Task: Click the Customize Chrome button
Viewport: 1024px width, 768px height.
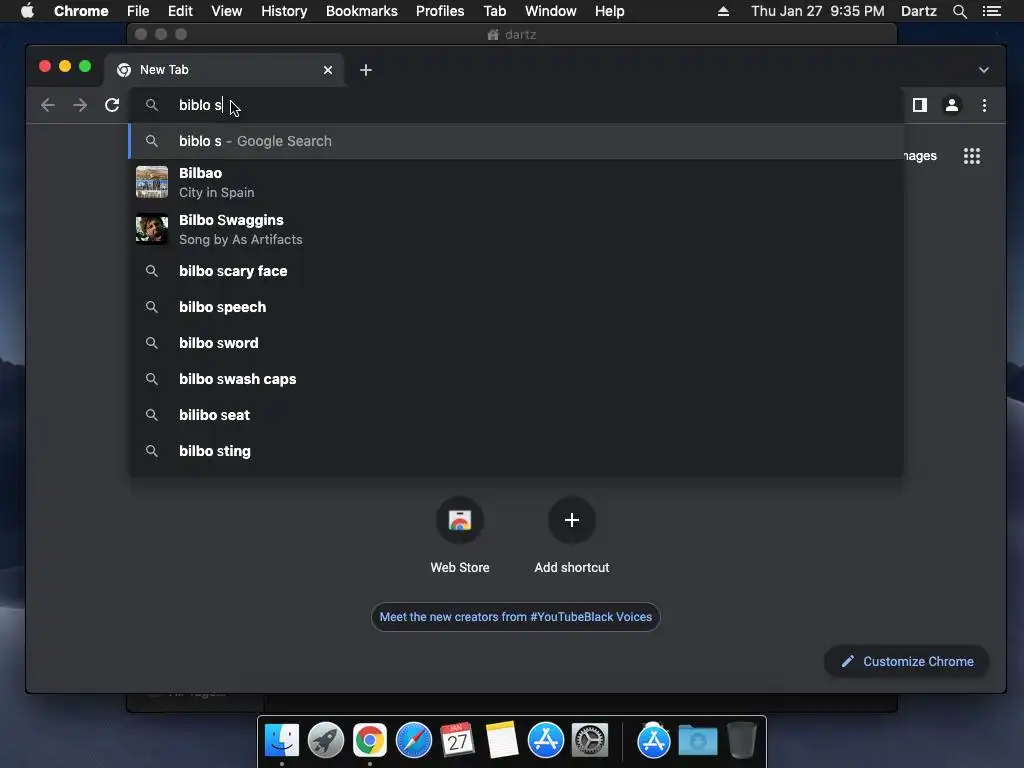Action: (906, 662)
